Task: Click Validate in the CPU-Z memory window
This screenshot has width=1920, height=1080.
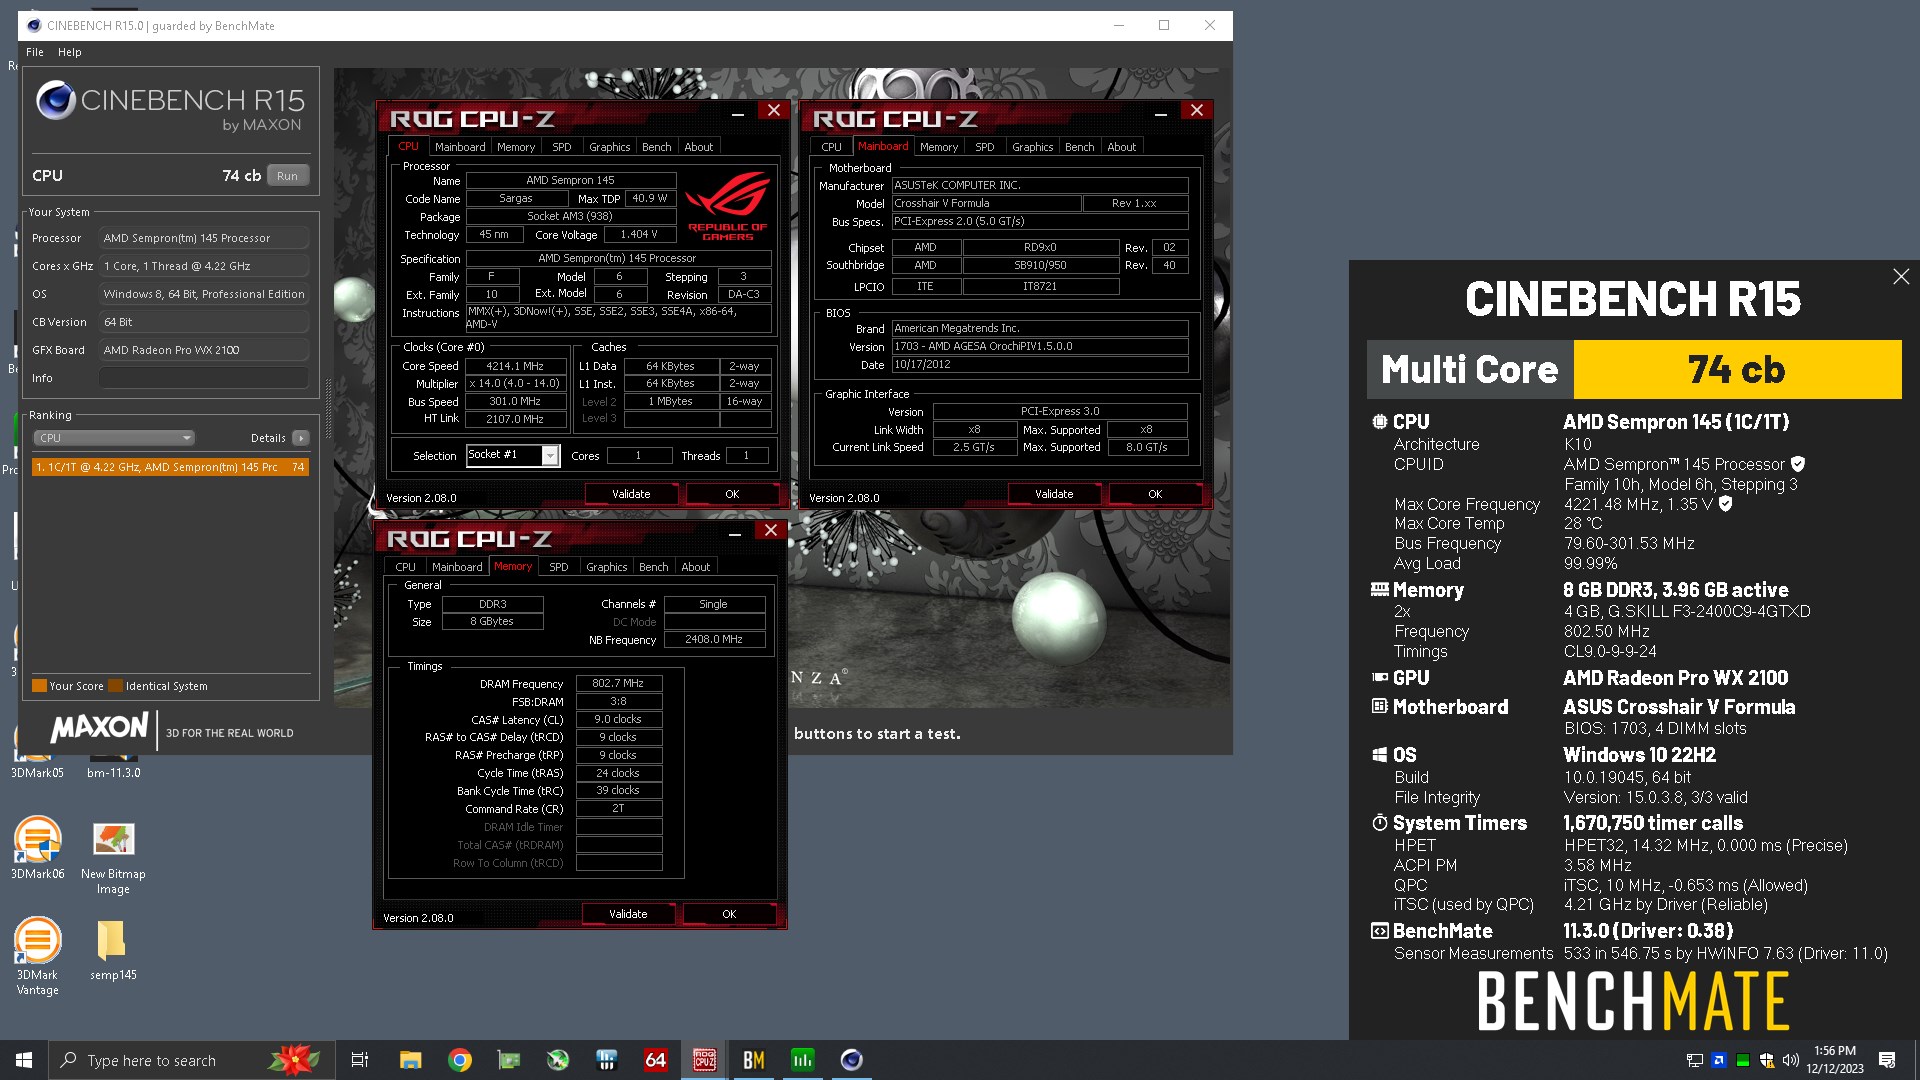Action: (628, 914)
